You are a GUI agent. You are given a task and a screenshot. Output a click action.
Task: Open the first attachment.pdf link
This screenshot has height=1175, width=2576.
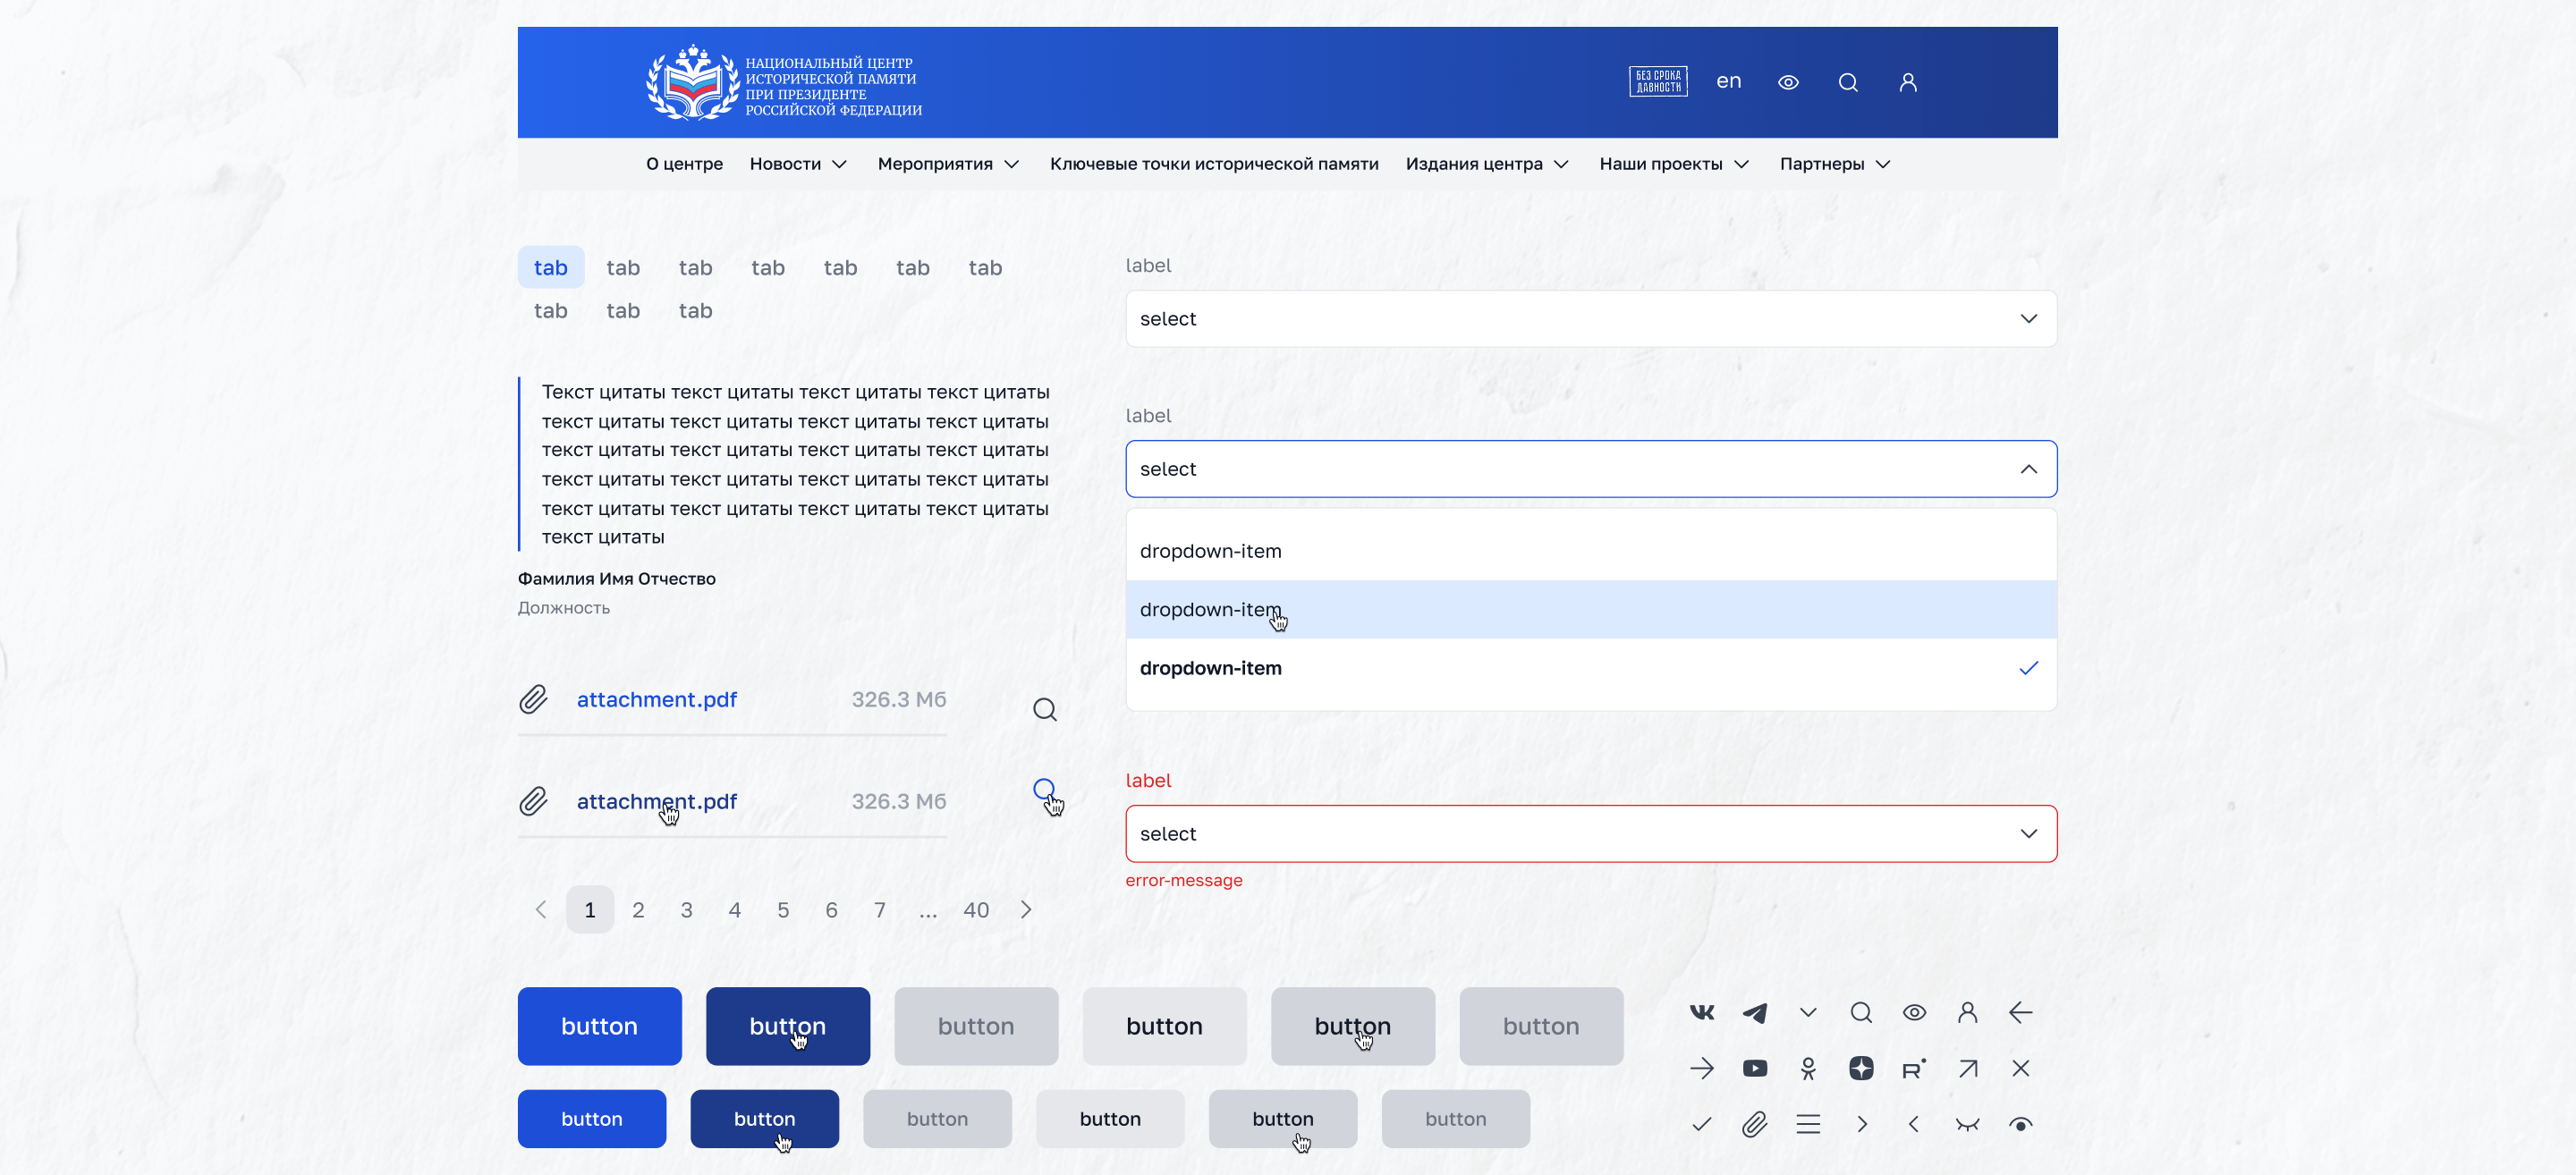[x=656, y=699]
